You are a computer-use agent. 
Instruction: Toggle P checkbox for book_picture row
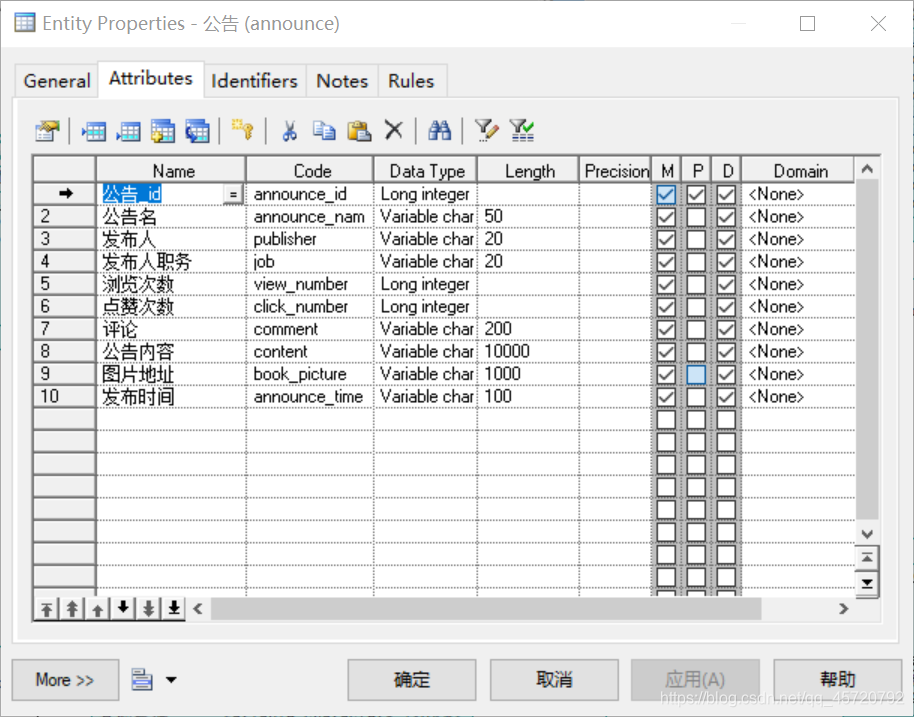(x=696, y=374)
